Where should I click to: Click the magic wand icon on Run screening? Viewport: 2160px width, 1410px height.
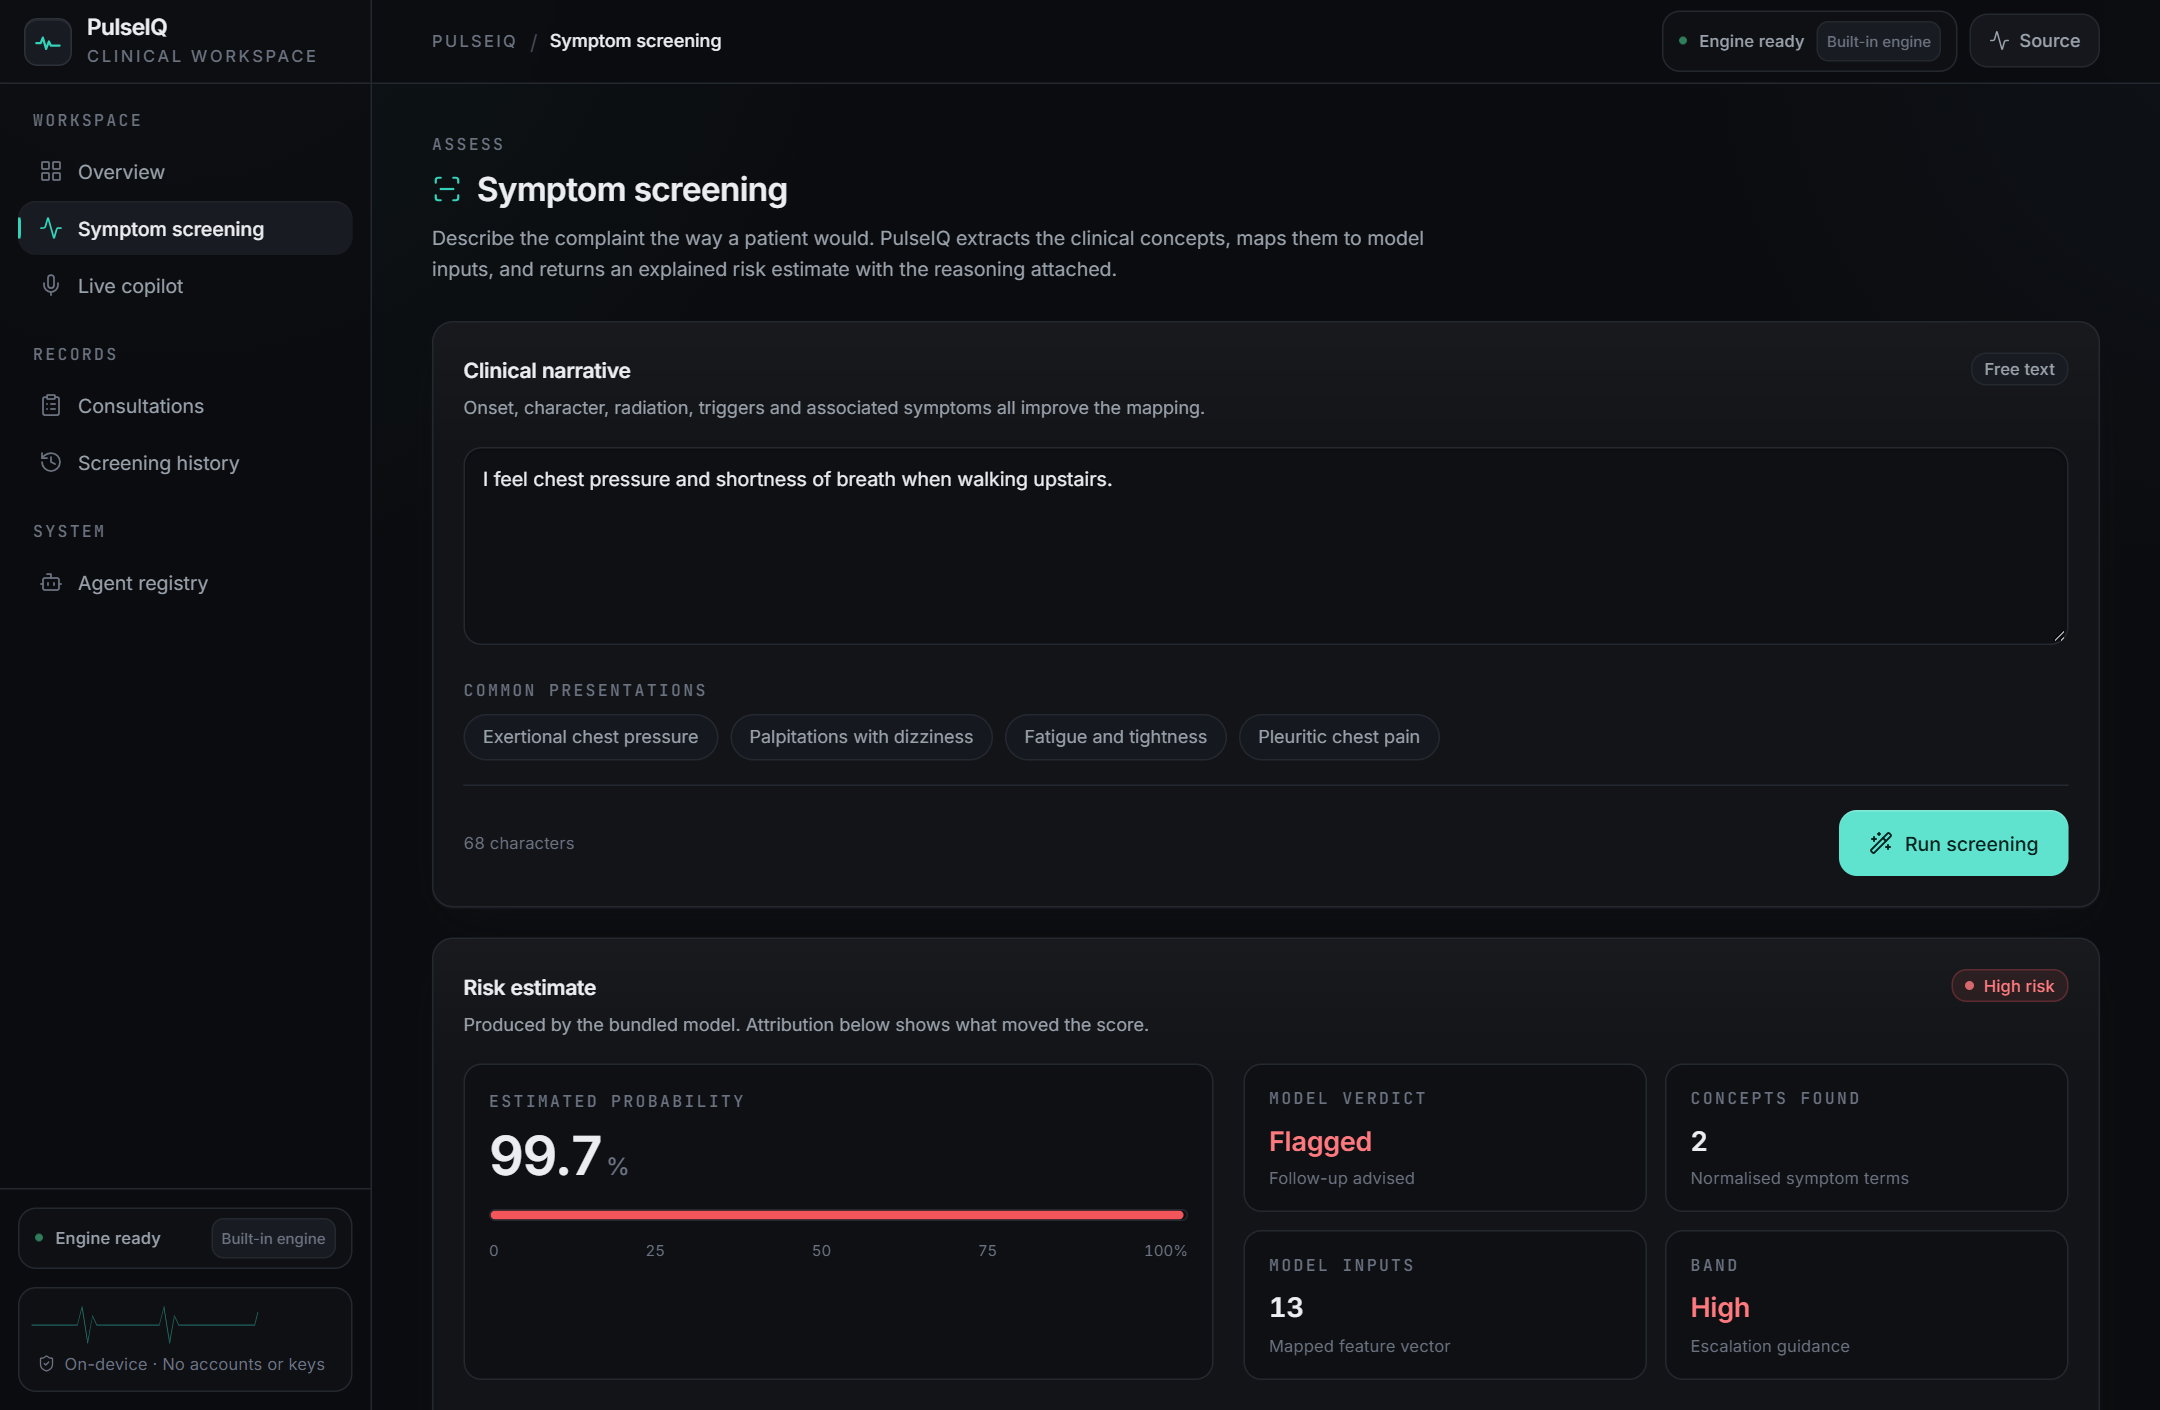[x=1881, y=843]
